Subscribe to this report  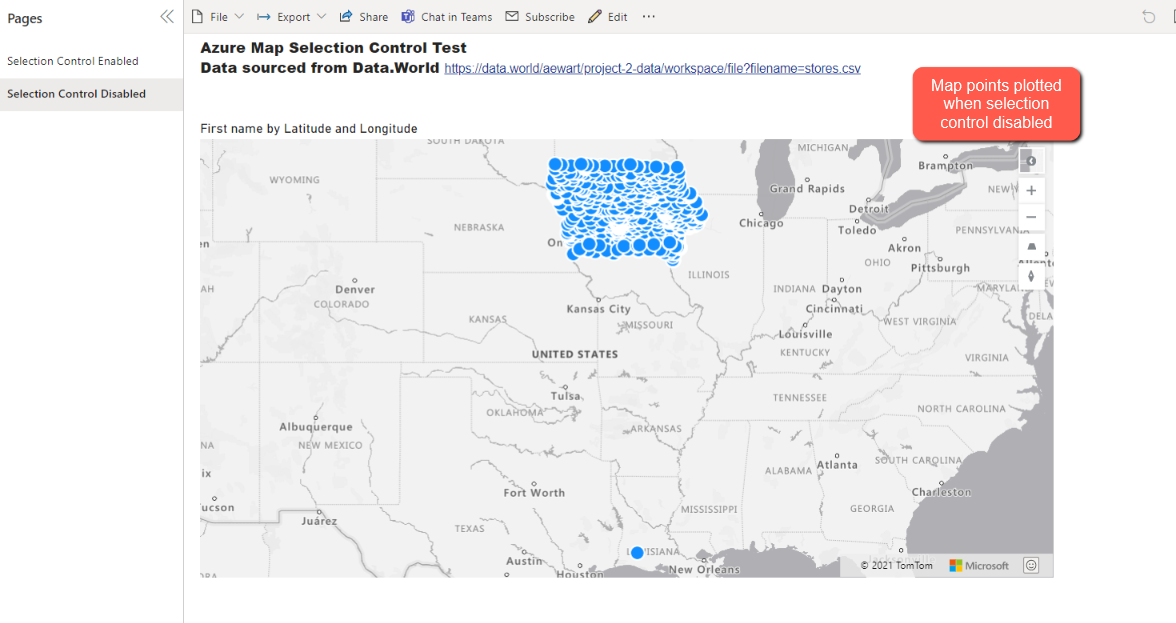pyautogui.click(x=540, y=16)
